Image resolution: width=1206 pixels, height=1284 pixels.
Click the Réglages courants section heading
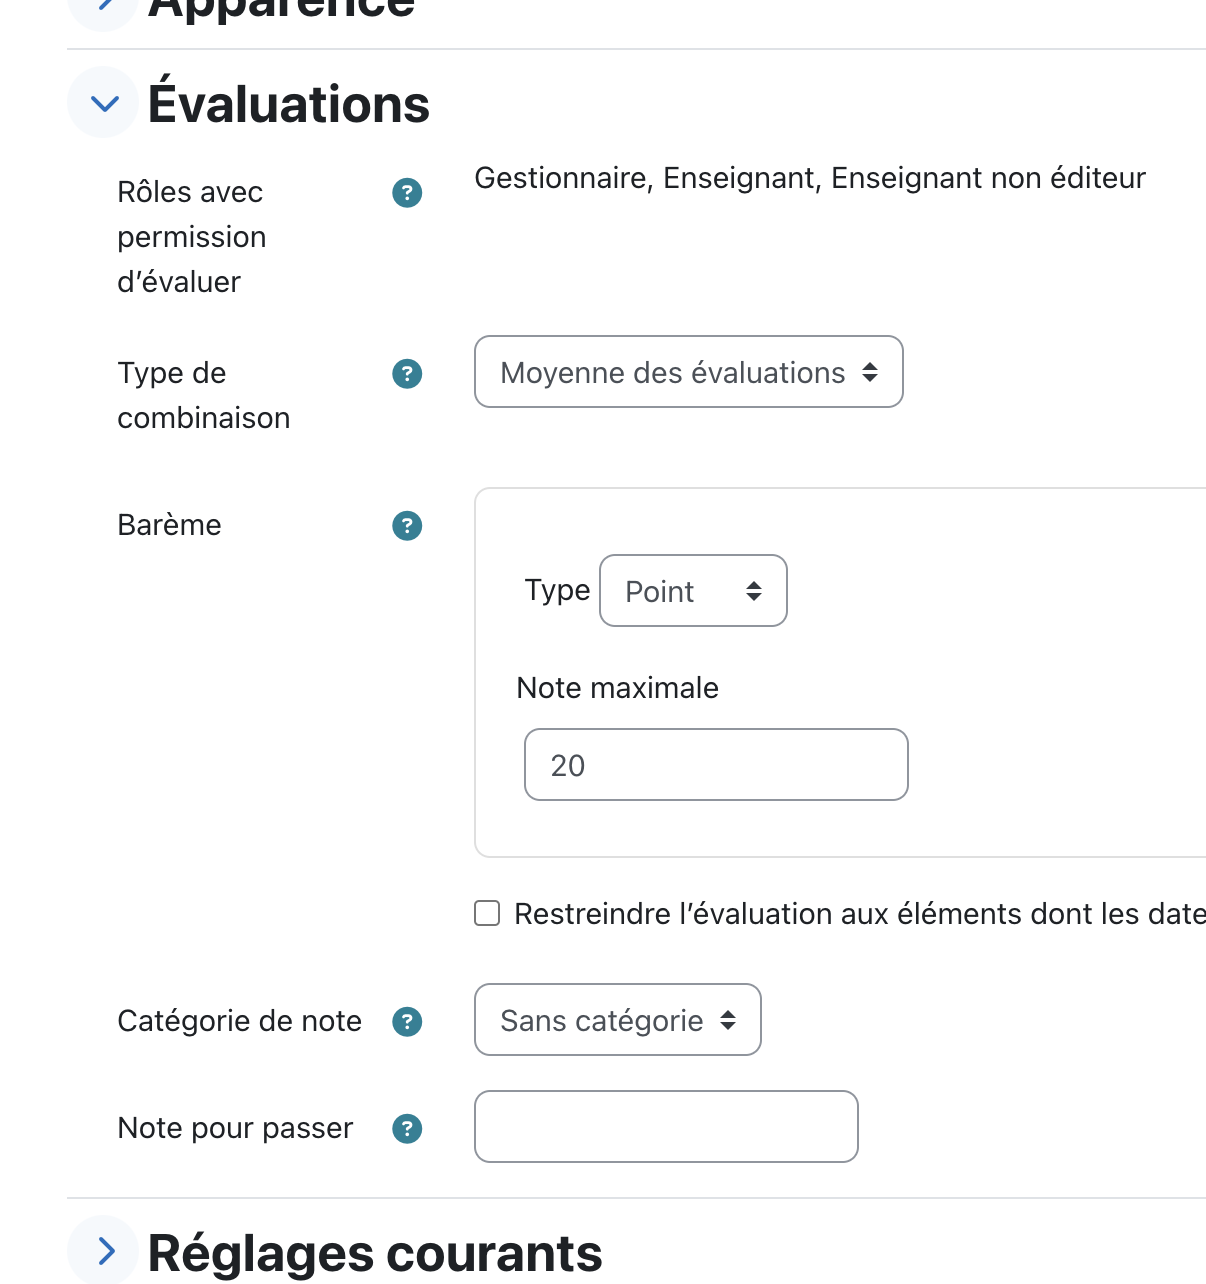pos(375,1252)
